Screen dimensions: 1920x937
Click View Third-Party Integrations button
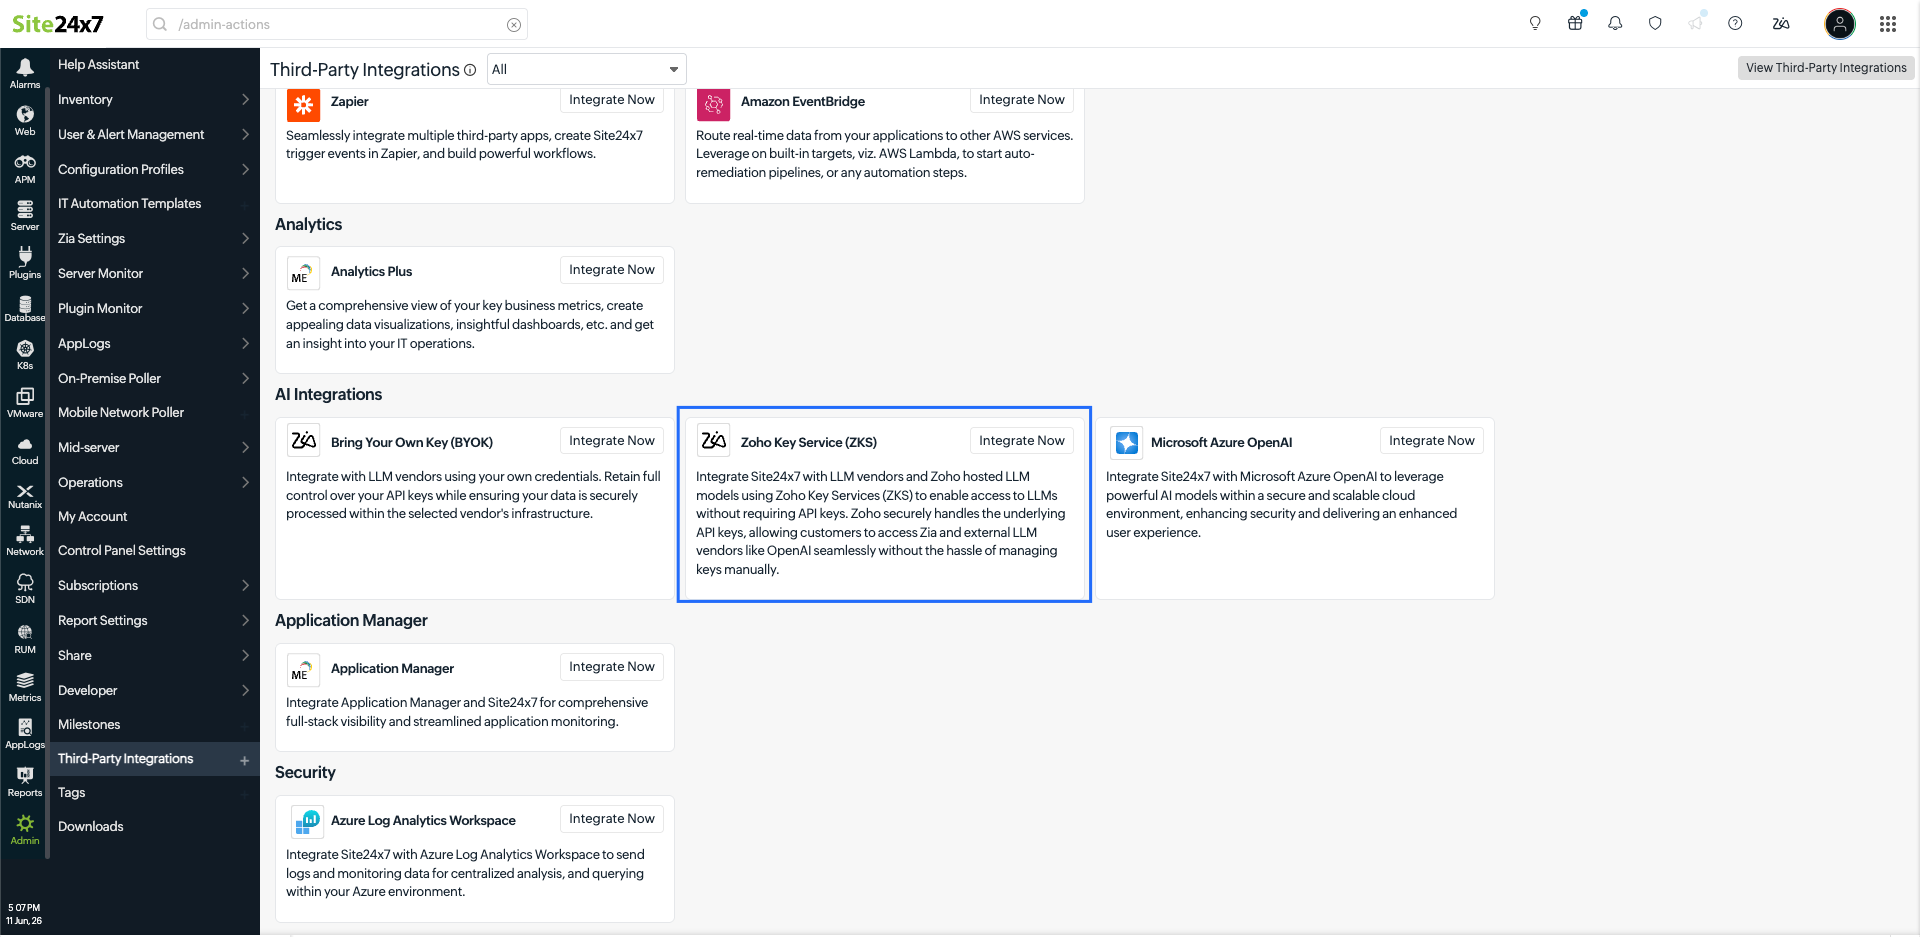point(1826,68)
